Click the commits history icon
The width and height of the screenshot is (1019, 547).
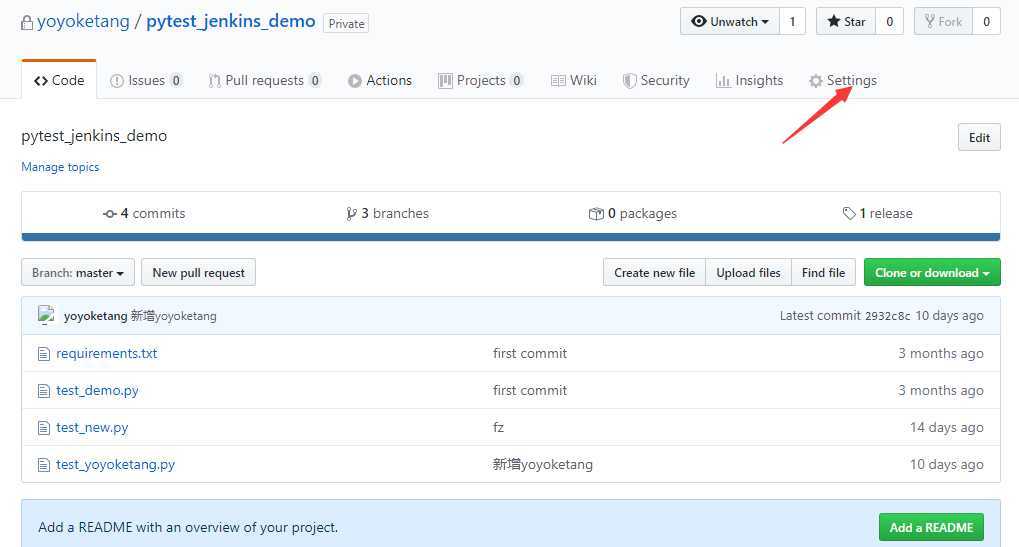109,214
